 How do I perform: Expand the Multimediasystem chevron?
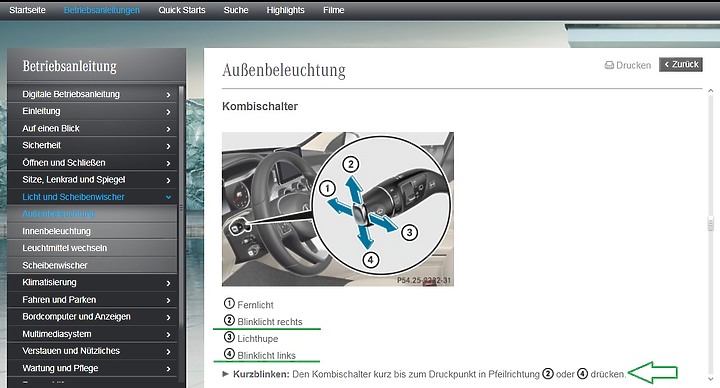click(x=169, y=335)
